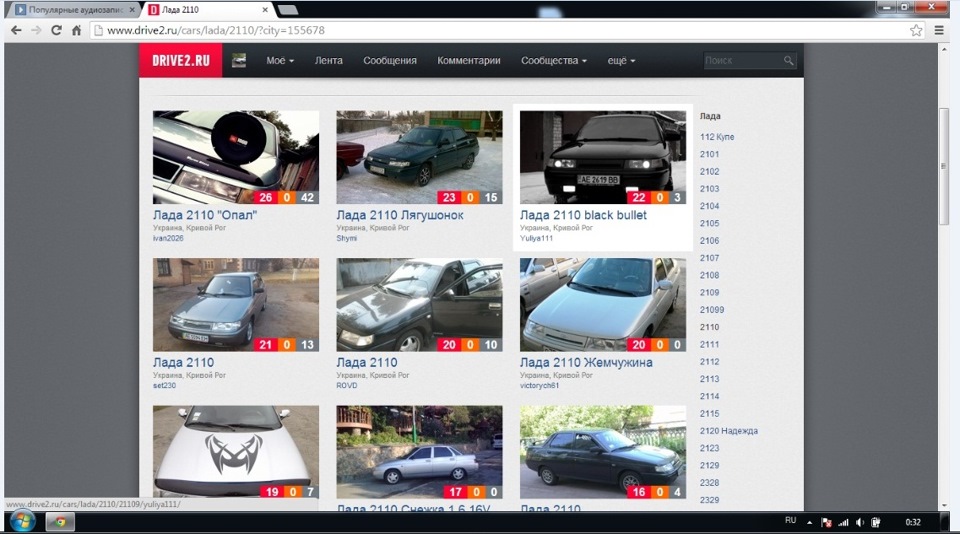
Task: Click RU language indicator
Action: 790,521
